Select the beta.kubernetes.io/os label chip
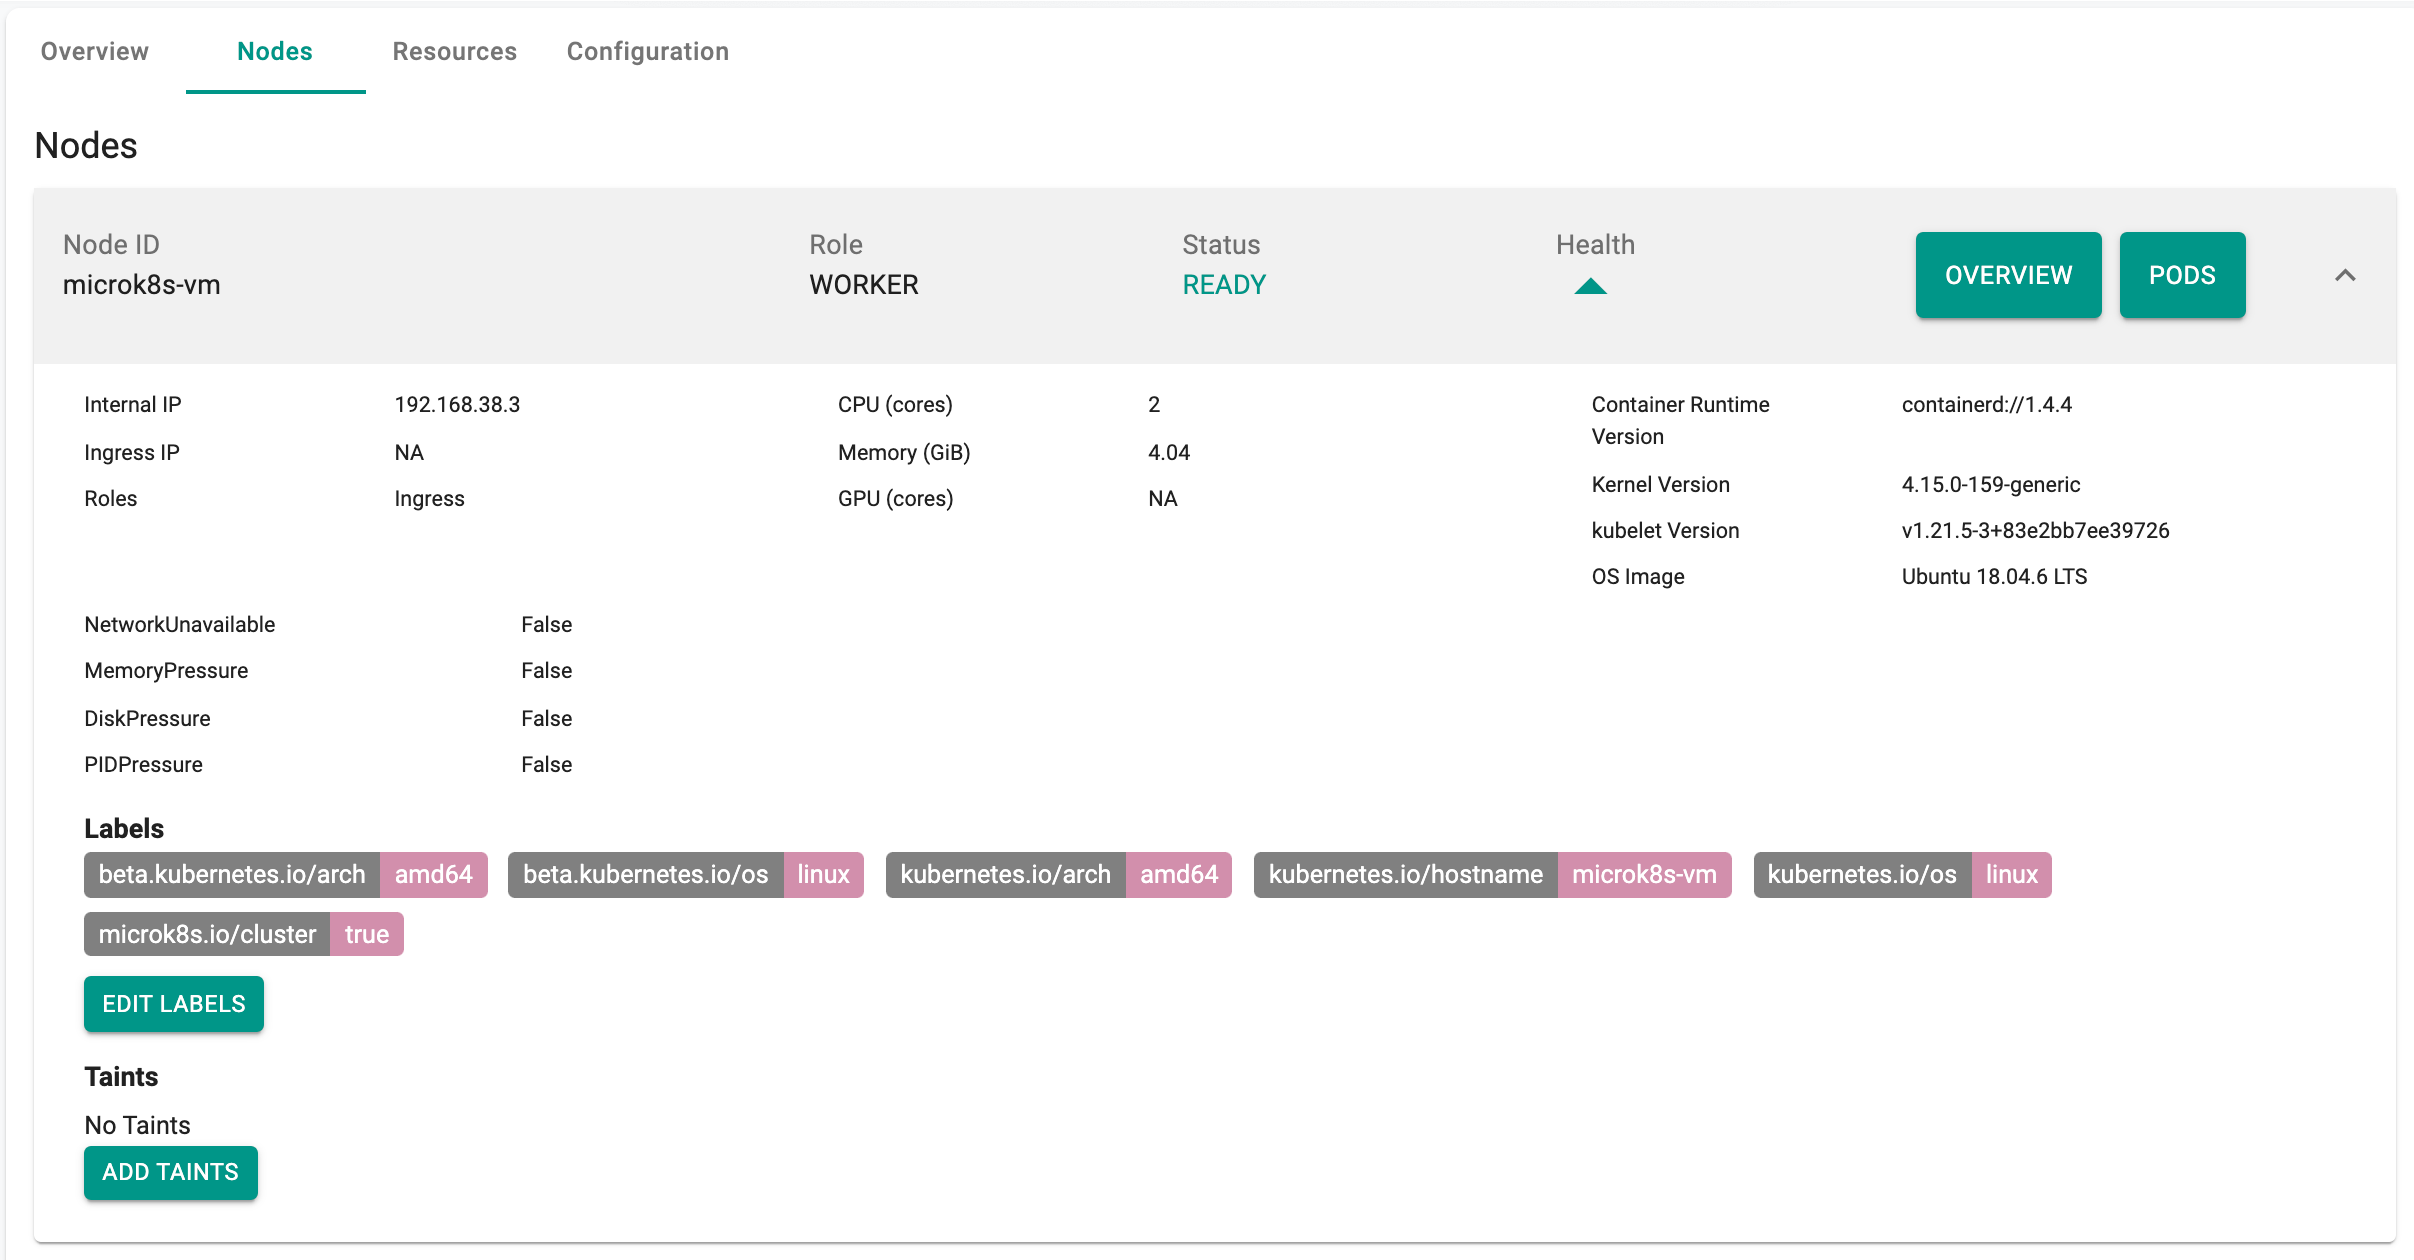 686,874
